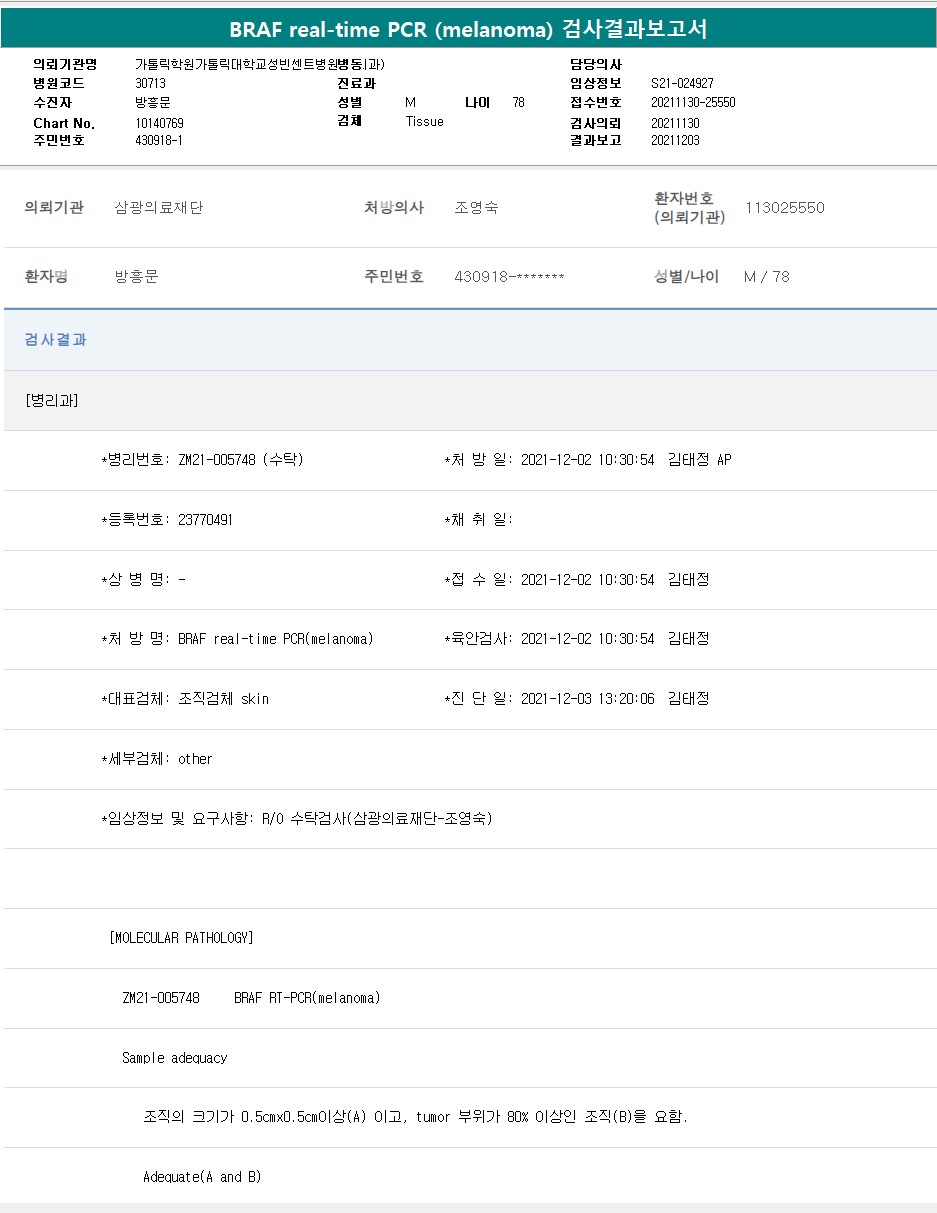This screenshot has width=937, height=1213.
Task: Select clinical info value S21-024927
Action: 682,84
